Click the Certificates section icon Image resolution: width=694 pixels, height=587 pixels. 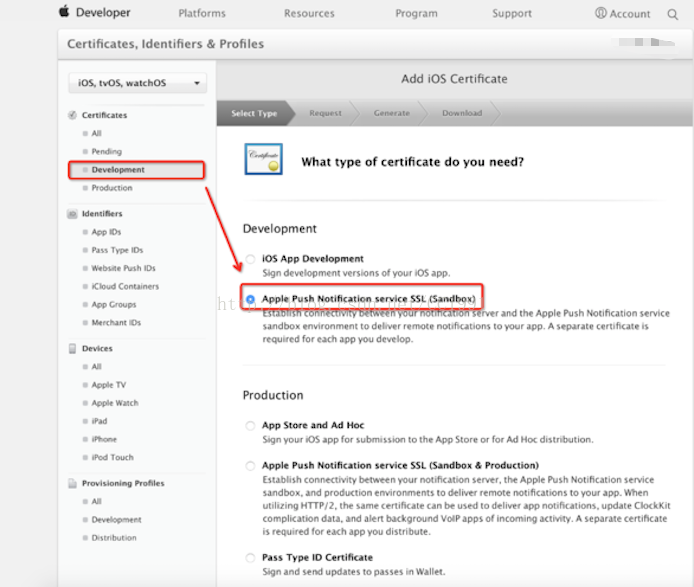tap(72, 115)
